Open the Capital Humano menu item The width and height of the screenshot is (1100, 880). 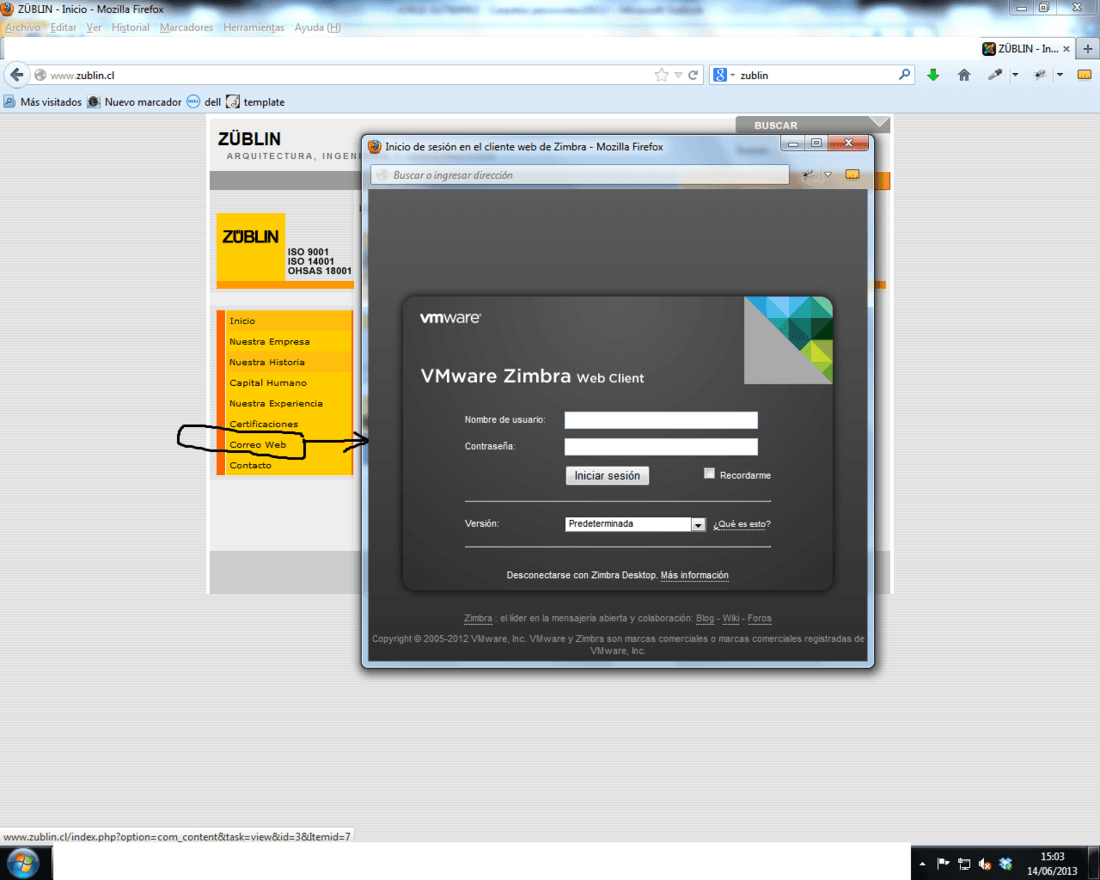(x=268, y=383)
